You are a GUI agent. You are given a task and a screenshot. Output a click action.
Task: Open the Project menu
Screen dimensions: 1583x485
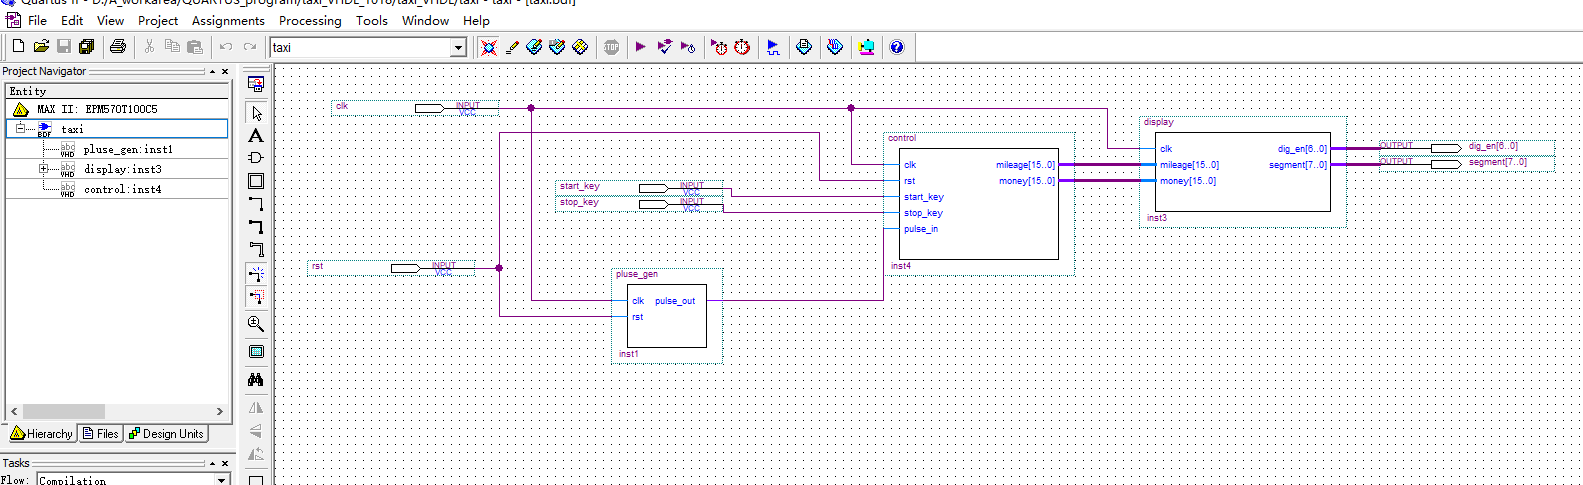point(158,20)
